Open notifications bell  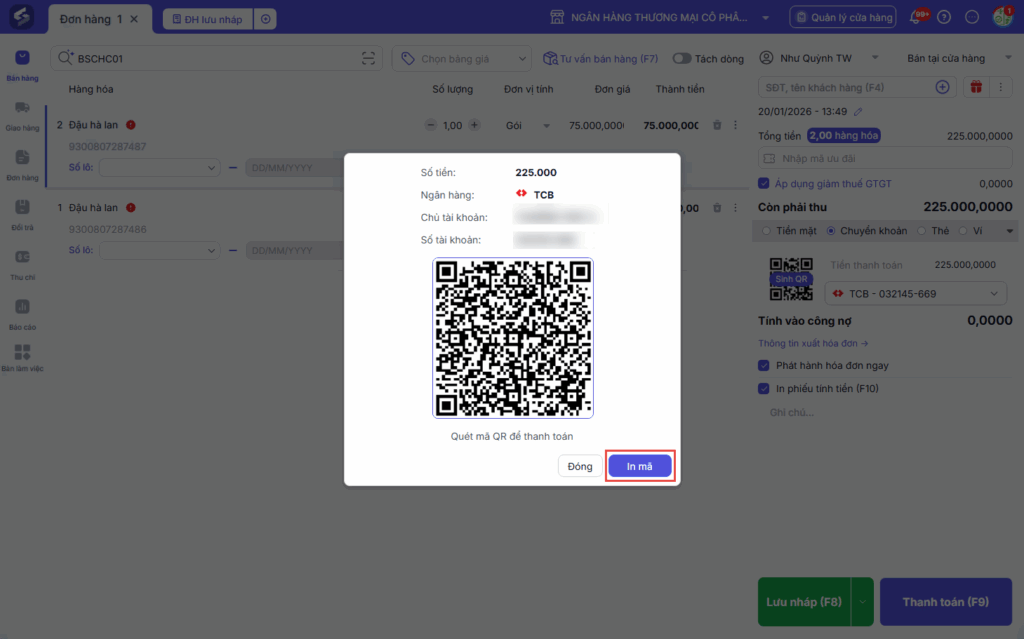coord(916,17)
